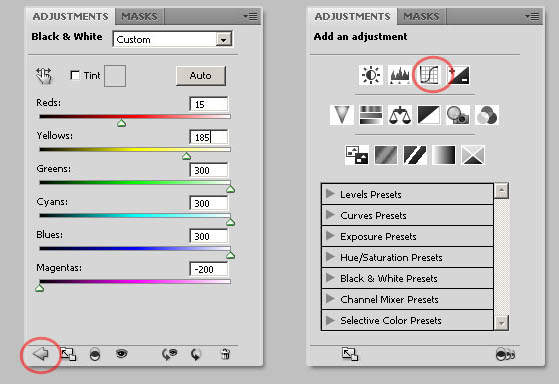This screenshot has width=559, height=384.
Task: Delete this adjustment layer with the trash icon
Action: (225, 354)
